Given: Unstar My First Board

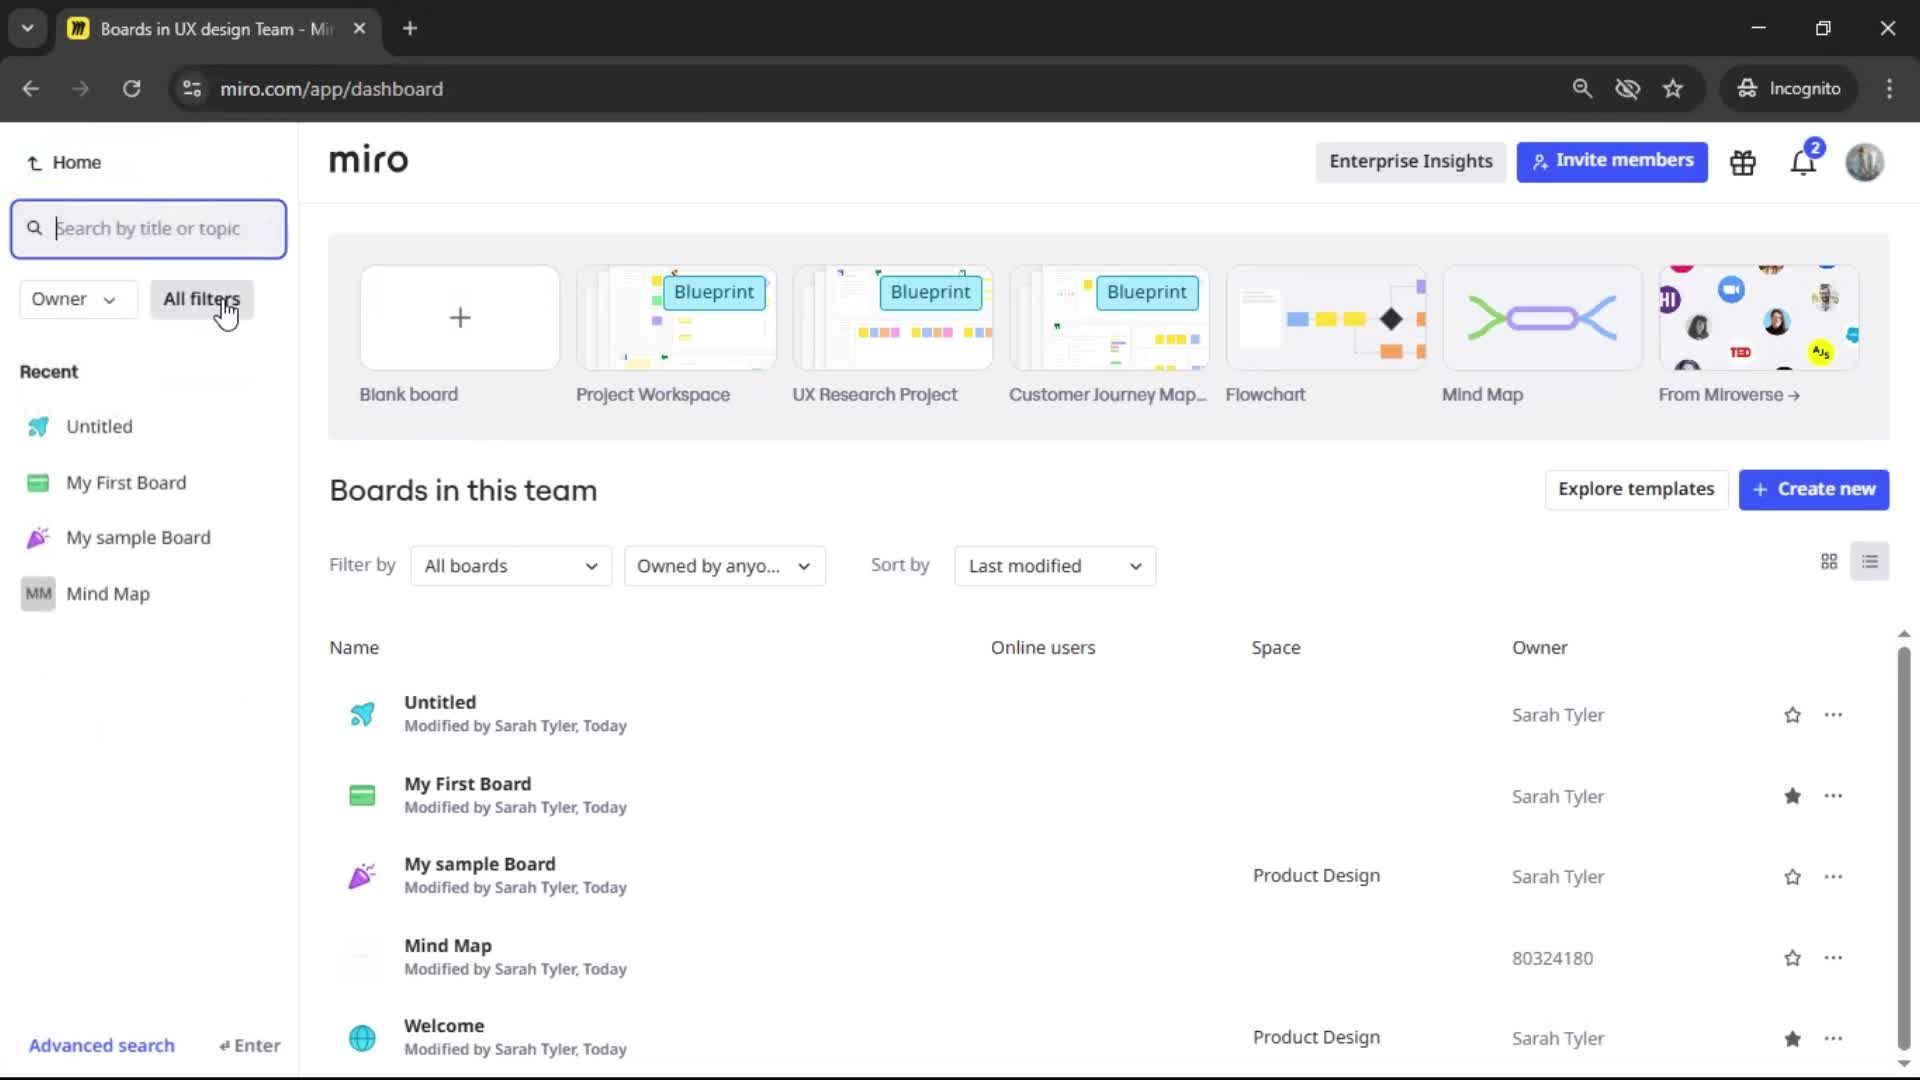Looking at the screenshot, I should coord(1792,796).
